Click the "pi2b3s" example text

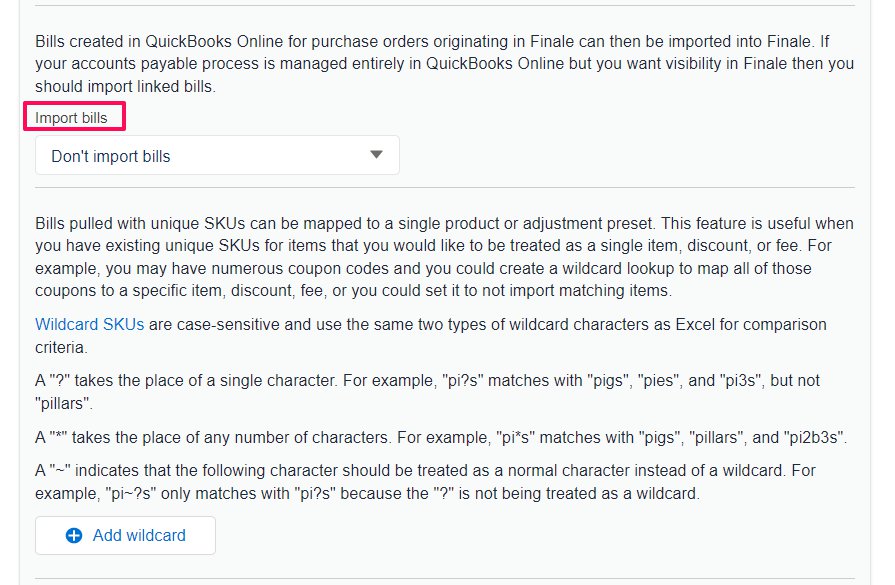(x=815, y=437)
